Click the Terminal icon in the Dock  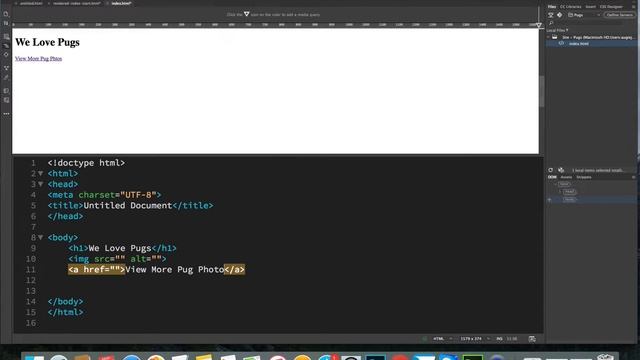pyautogui.click(x=473, y=357)
